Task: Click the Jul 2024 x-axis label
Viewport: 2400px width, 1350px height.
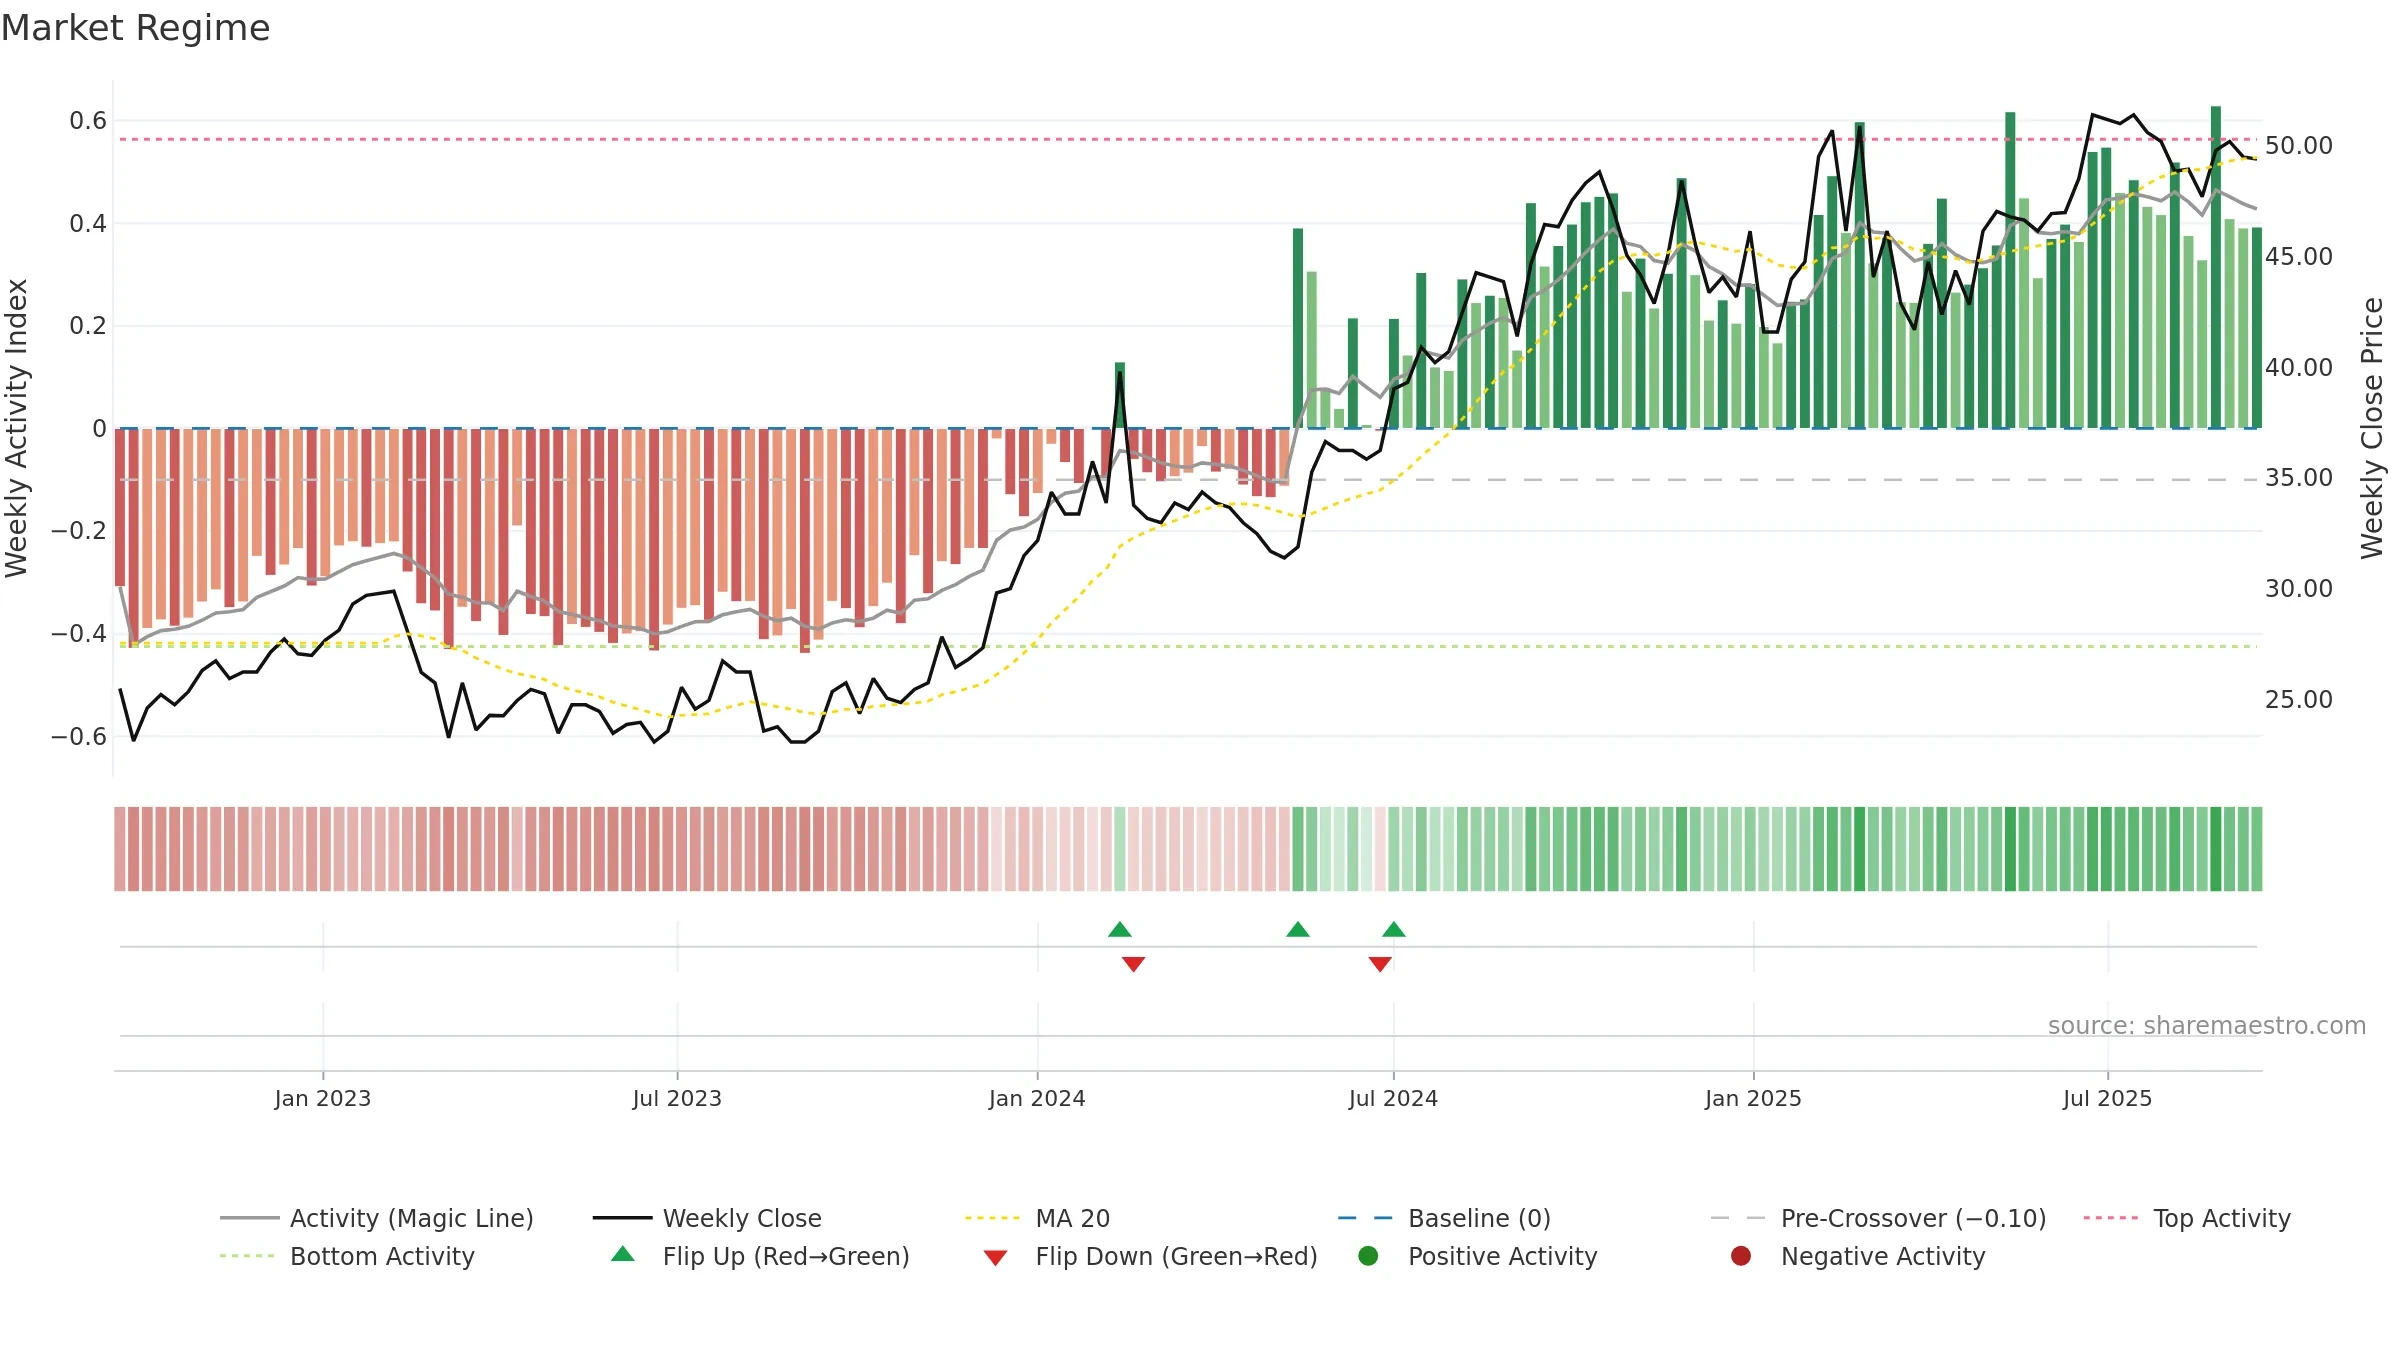Action: point(1393,1099)
